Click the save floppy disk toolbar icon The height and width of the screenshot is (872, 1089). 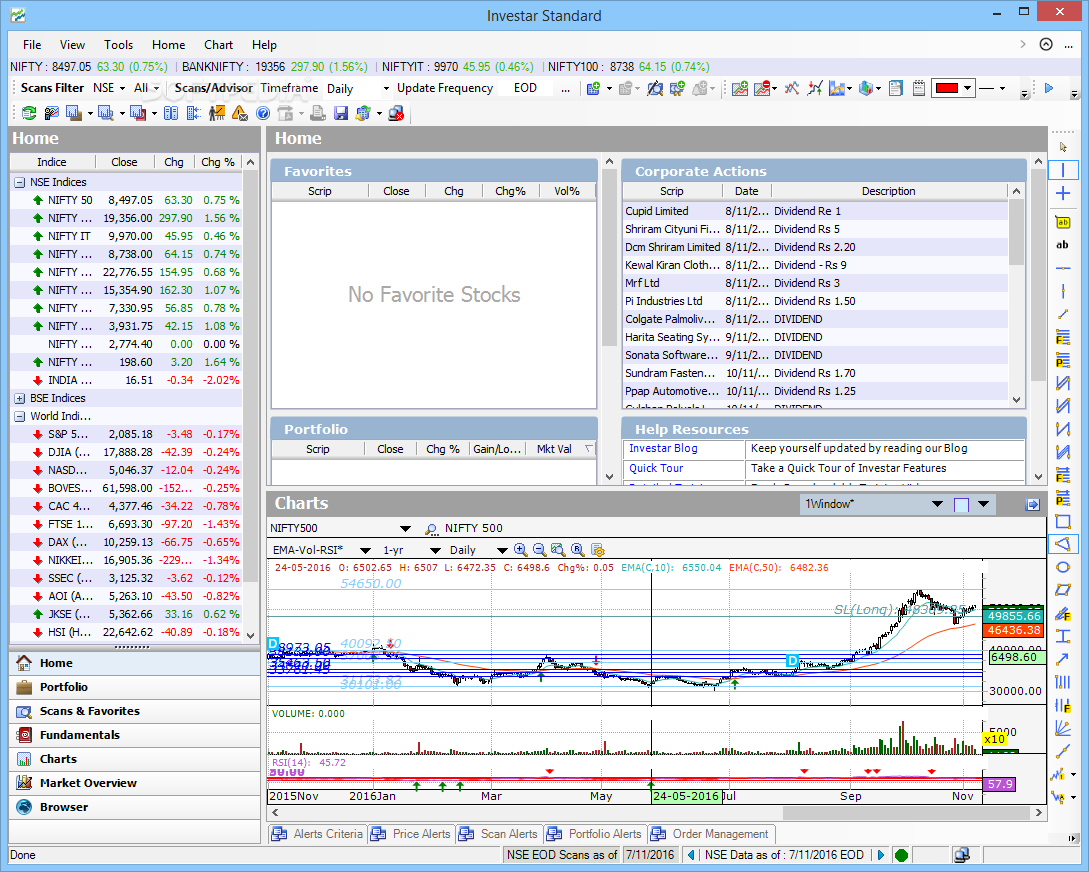point(340,112)
